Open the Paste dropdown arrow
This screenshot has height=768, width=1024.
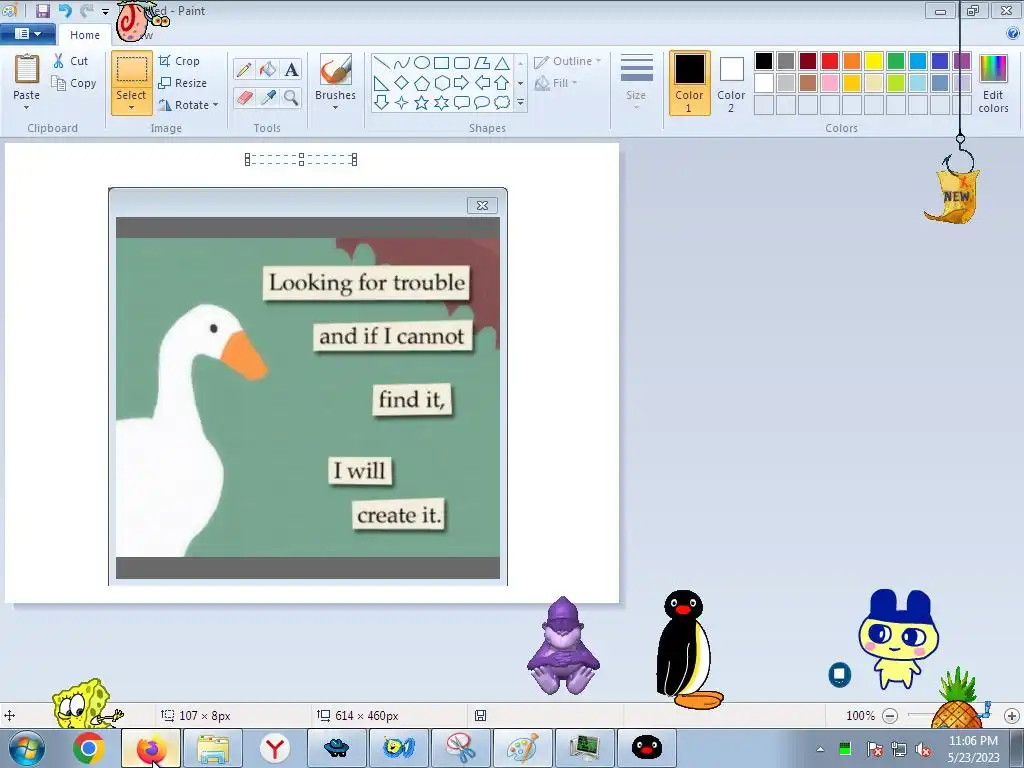(27, 107)
